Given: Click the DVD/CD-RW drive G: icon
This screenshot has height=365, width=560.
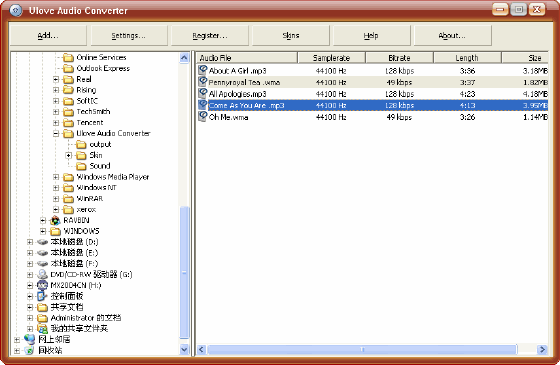Looking at the screenshot, I should [42, 274].
